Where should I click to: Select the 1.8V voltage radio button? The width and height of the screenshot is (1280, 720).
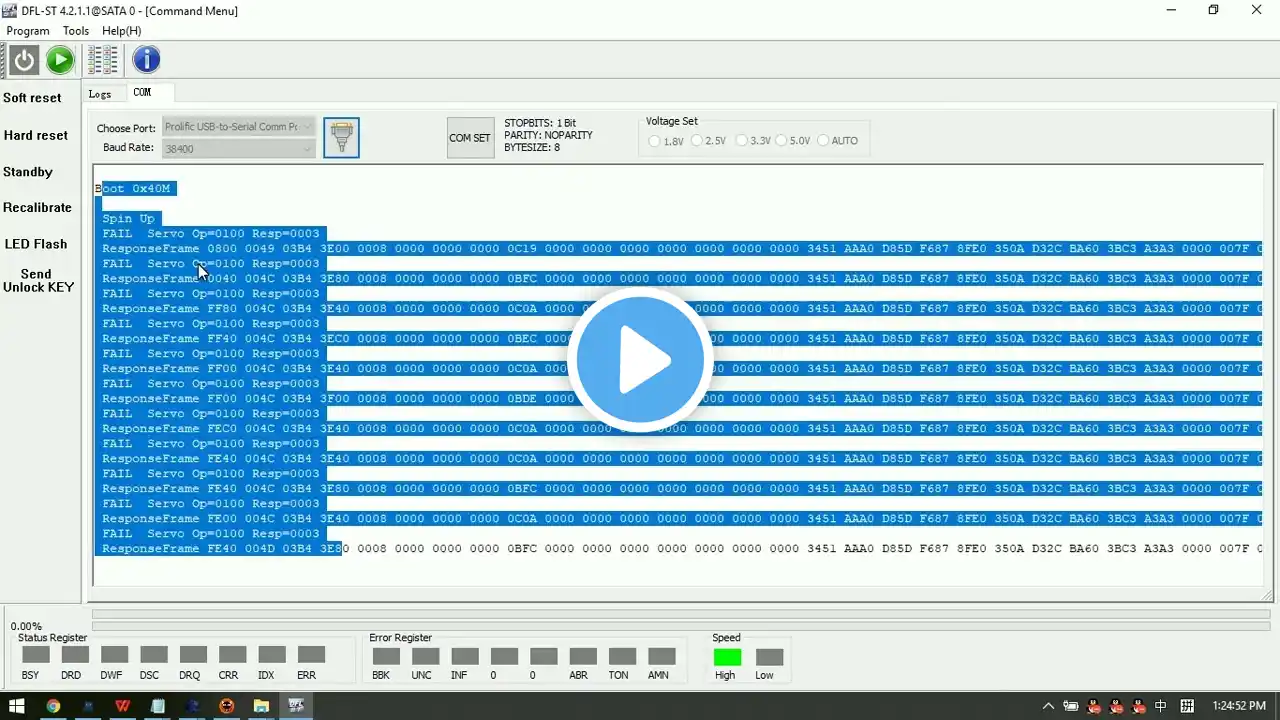click(665, 141)
